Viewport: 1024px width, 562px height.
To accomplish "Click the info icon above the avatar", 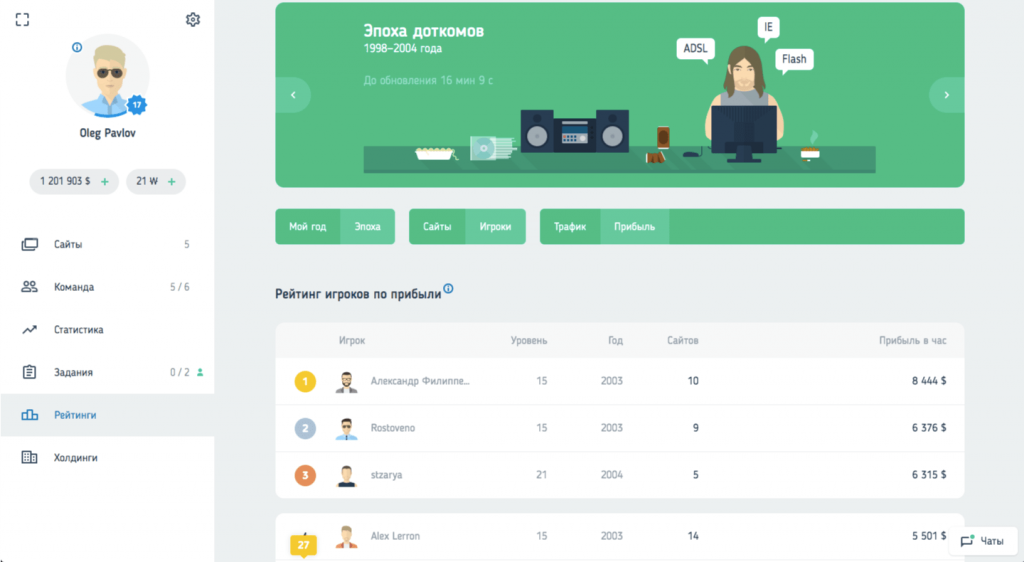I will click(77, 47).
